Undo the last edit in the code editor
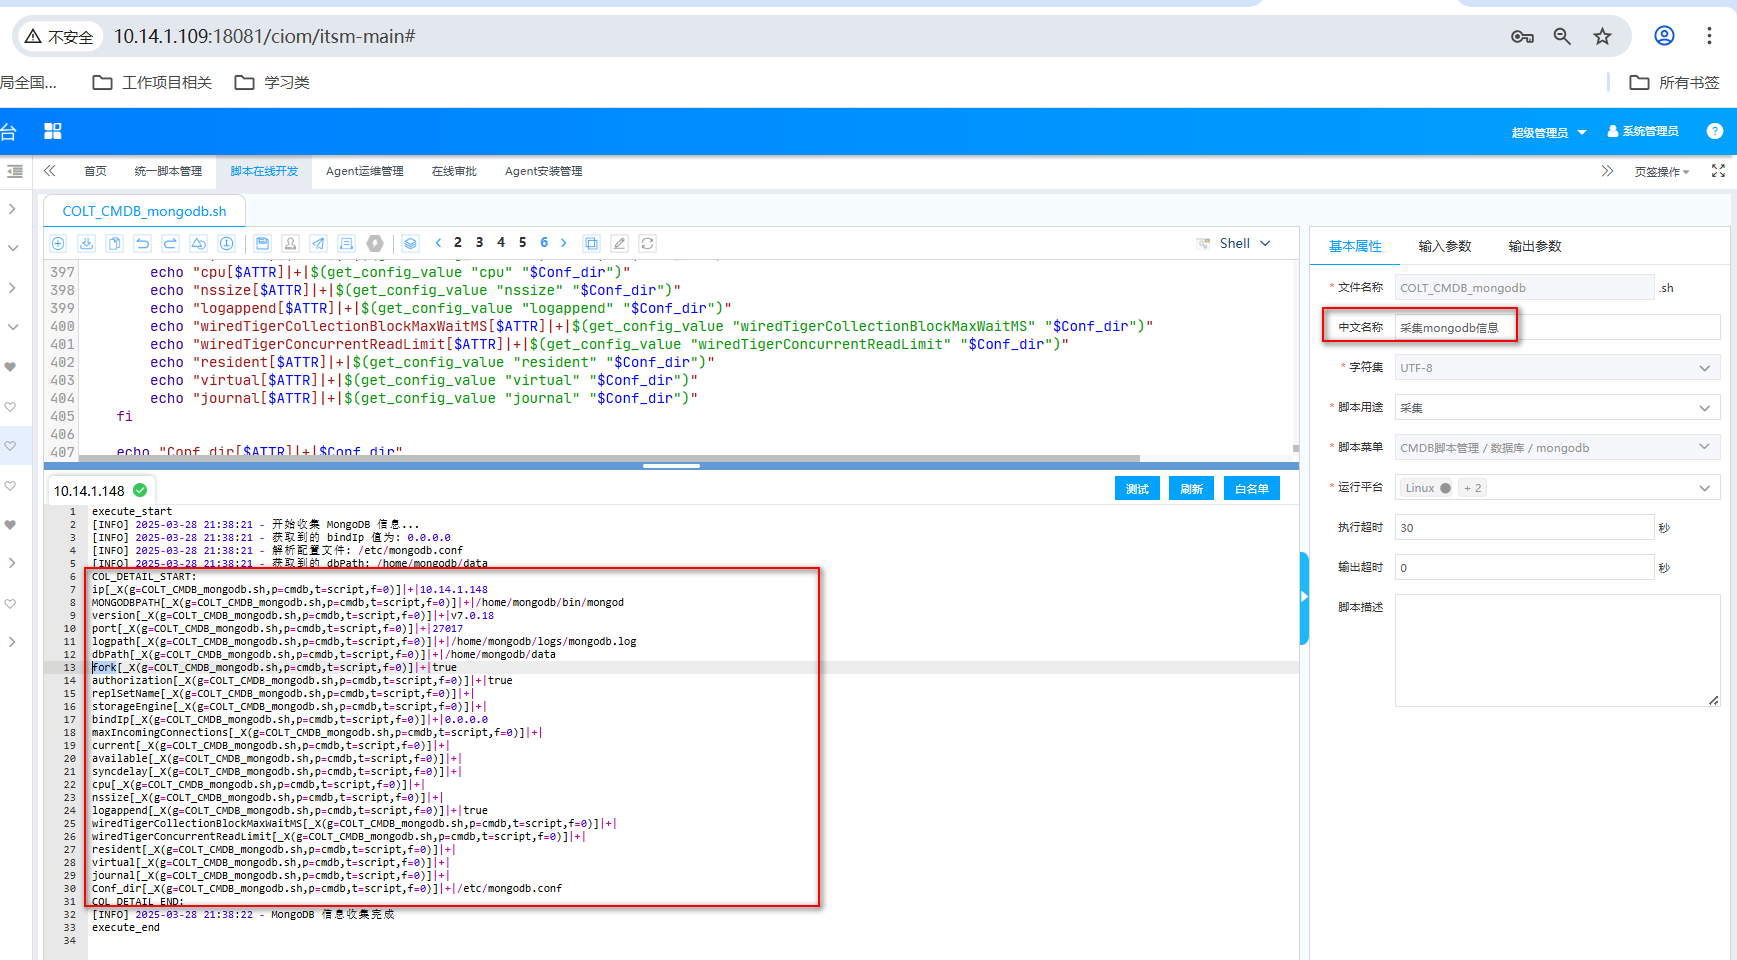Viewport: 1737px width, 960px height. click(143, 243)
